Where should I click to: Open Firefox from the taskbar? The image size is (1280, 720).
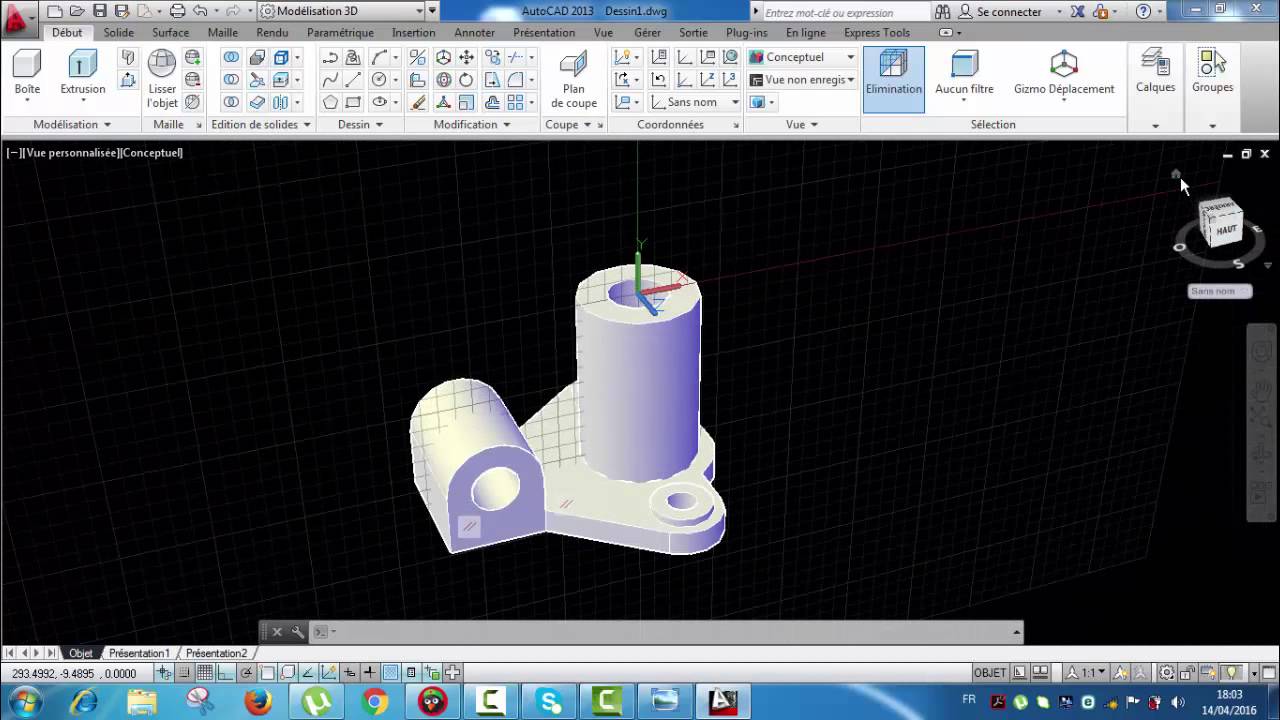point(258,702)
